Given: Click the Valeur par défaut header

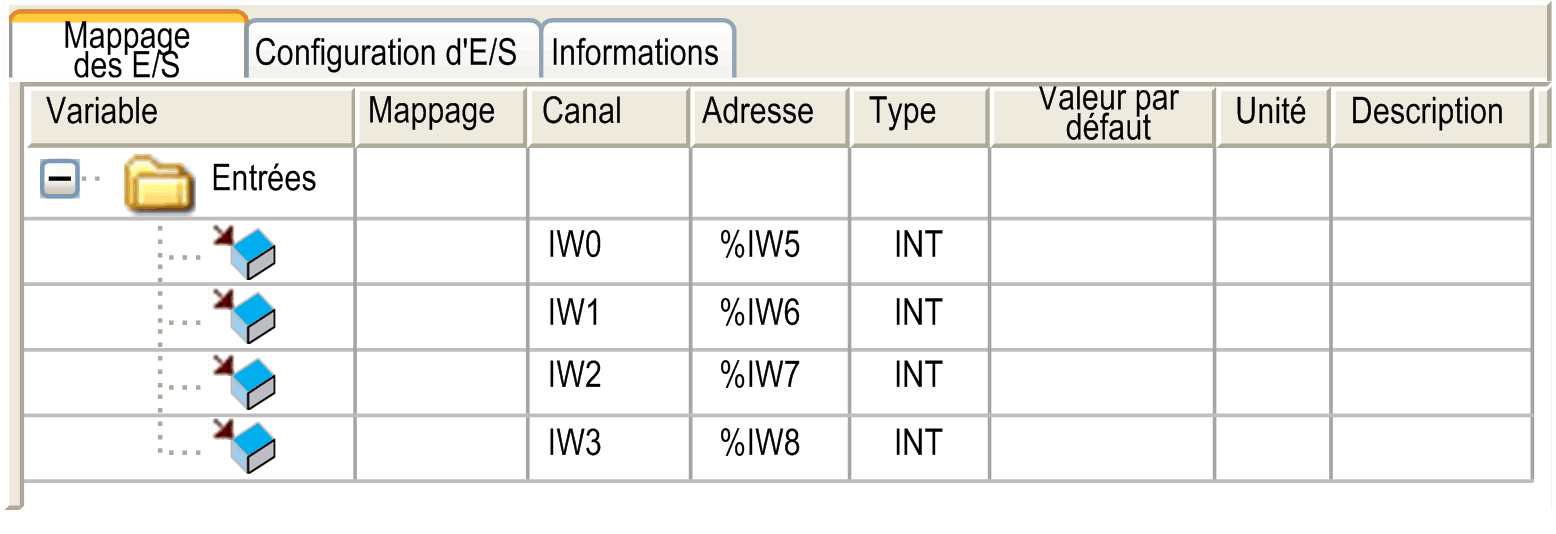Looking at the screenshot, I should pyautogui.click(x=1108, y=113).
